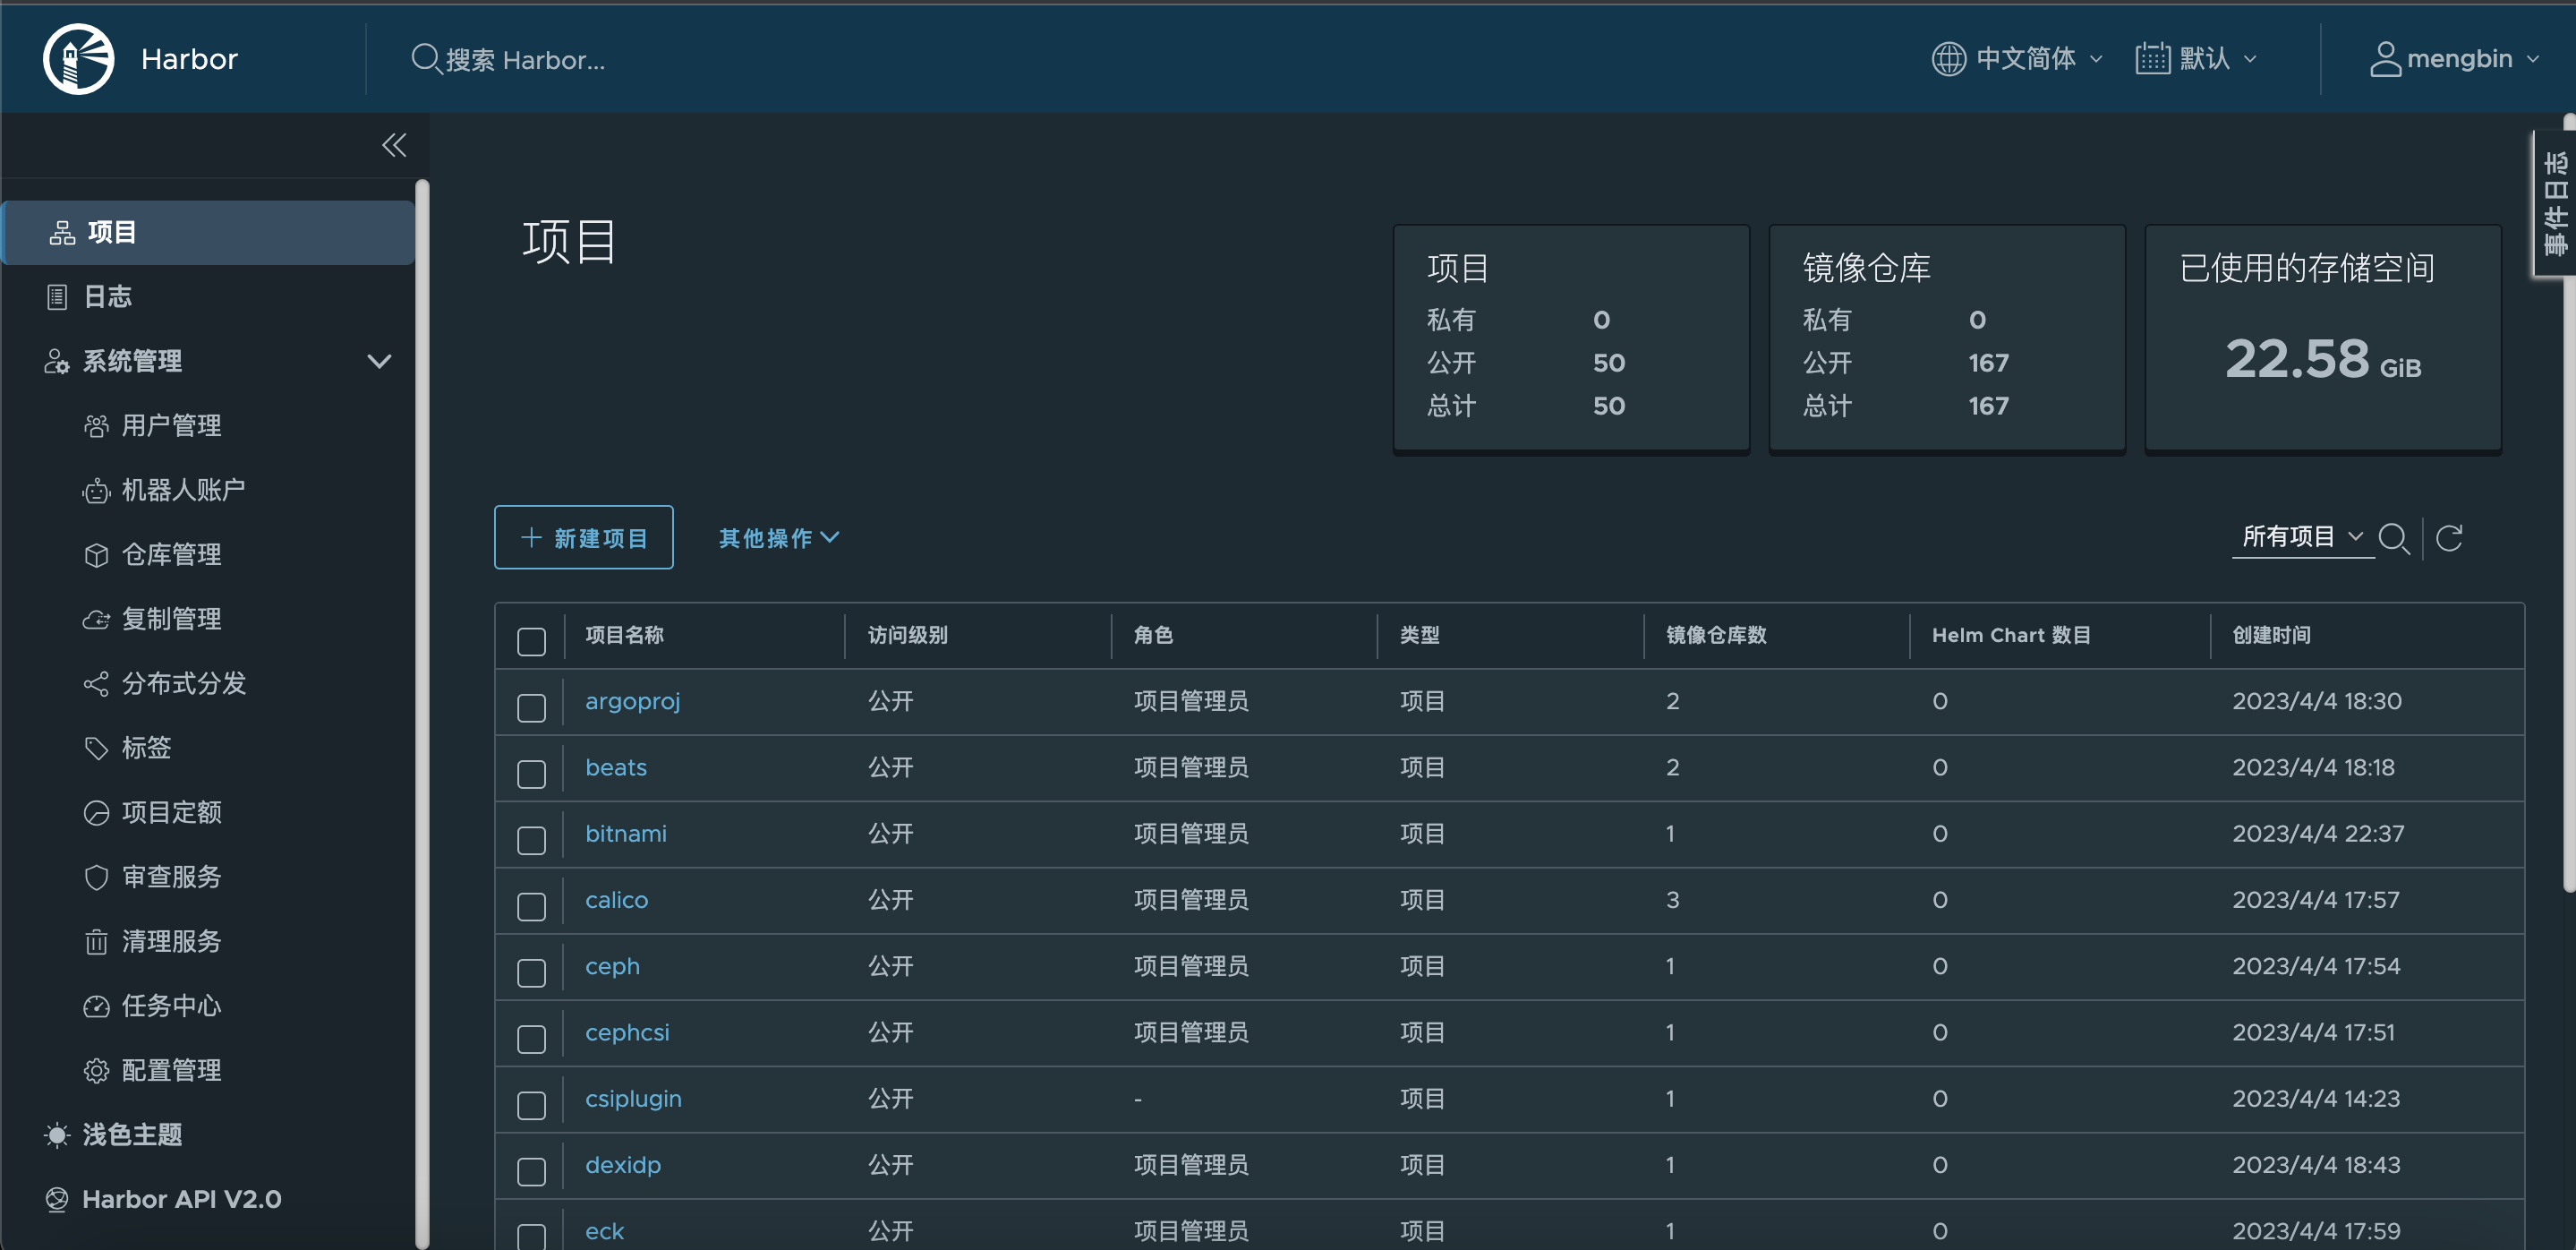This screenshot has width=2576, height=1250.
Task: Click the 分布式分发 share icon
Action: [x=96, y=684]
